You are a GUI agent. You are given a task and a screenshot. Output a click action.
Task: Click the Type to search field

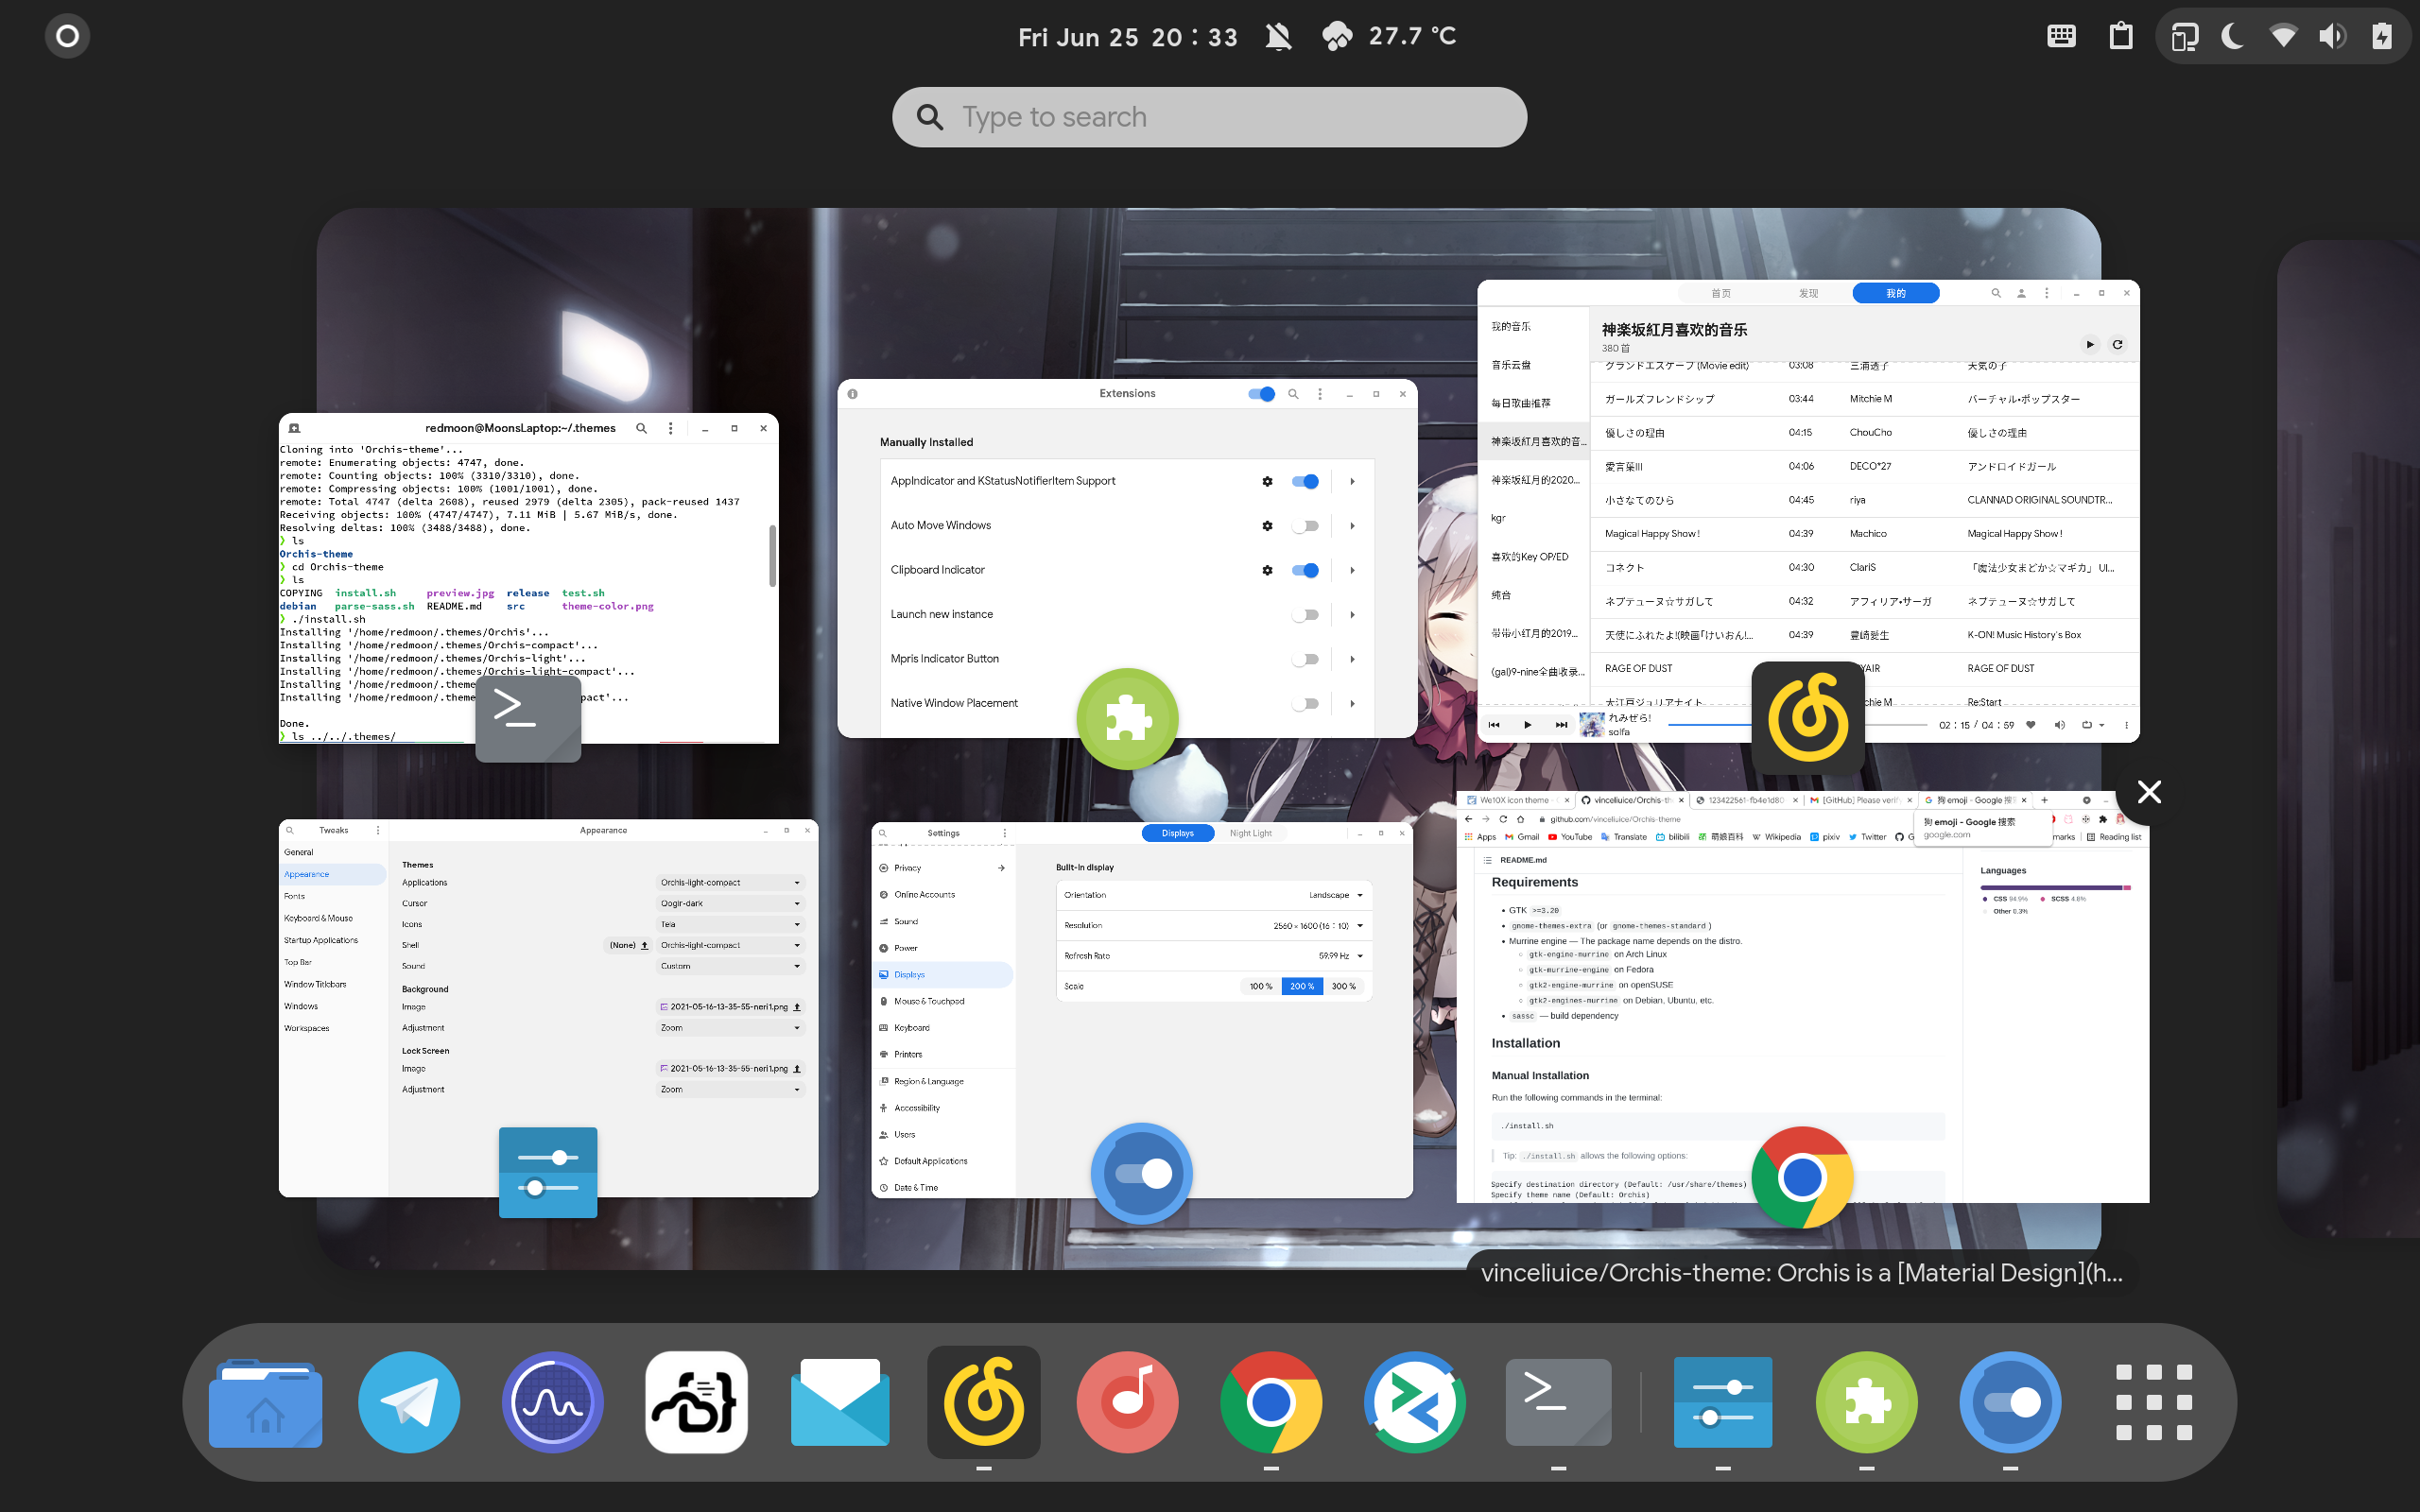coord(1208,116)
